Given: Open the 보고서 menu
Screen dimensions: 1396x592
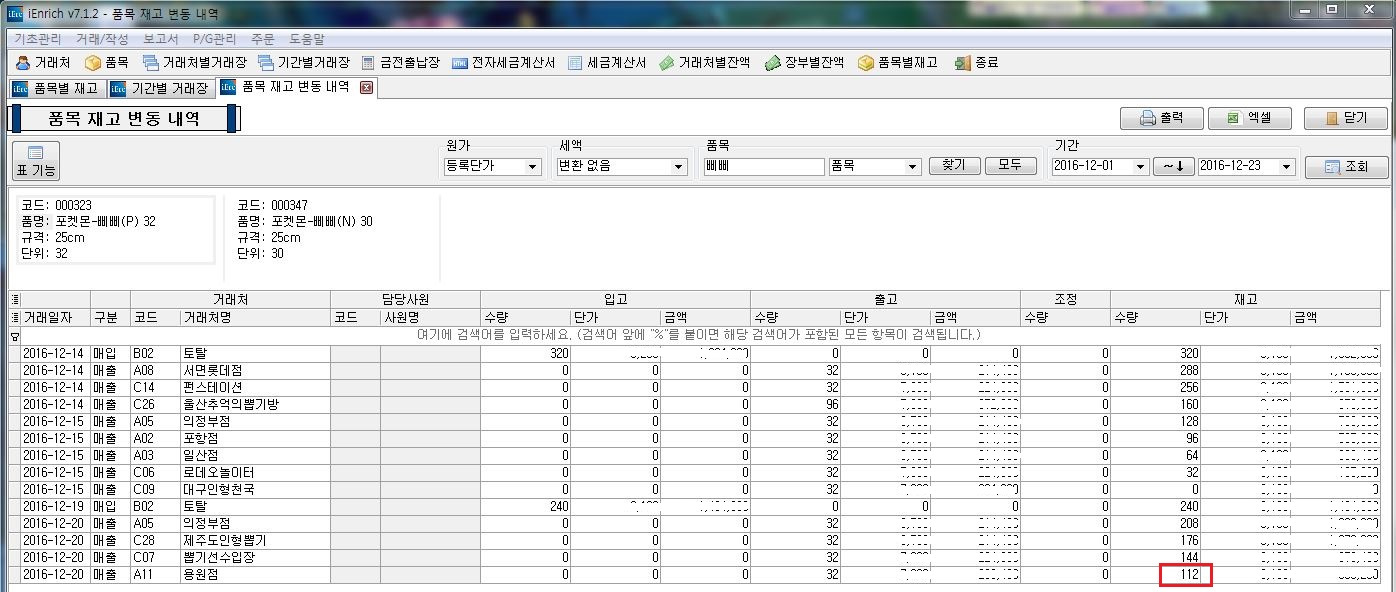Looking at the screenshot, I should 161,39.
